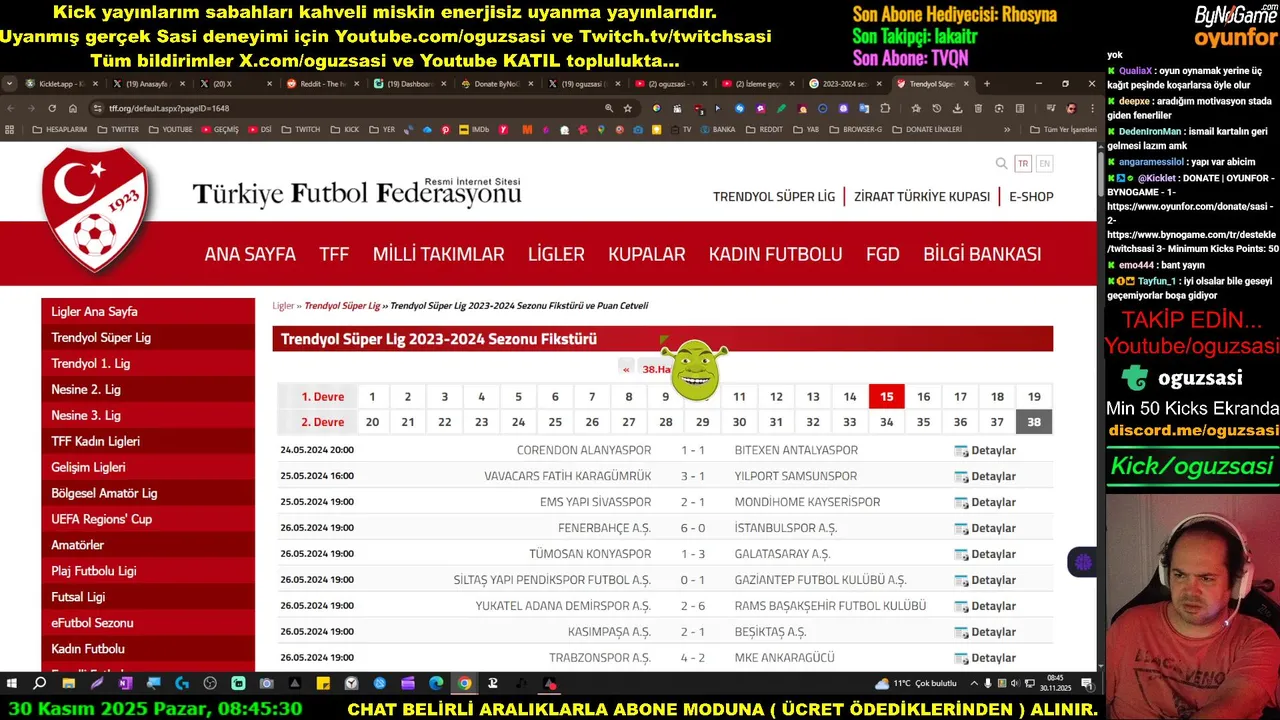Open OneNote from the taskbar

pos(125,683)
